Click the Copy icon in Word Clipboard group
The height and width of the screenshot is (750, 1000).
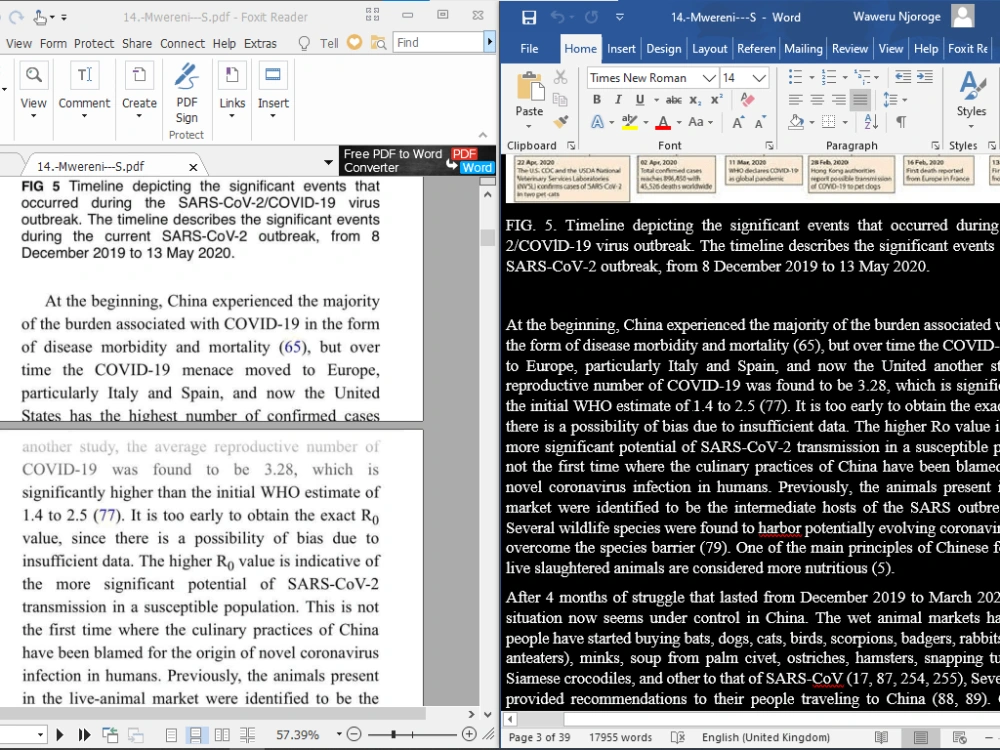point(560,99)
